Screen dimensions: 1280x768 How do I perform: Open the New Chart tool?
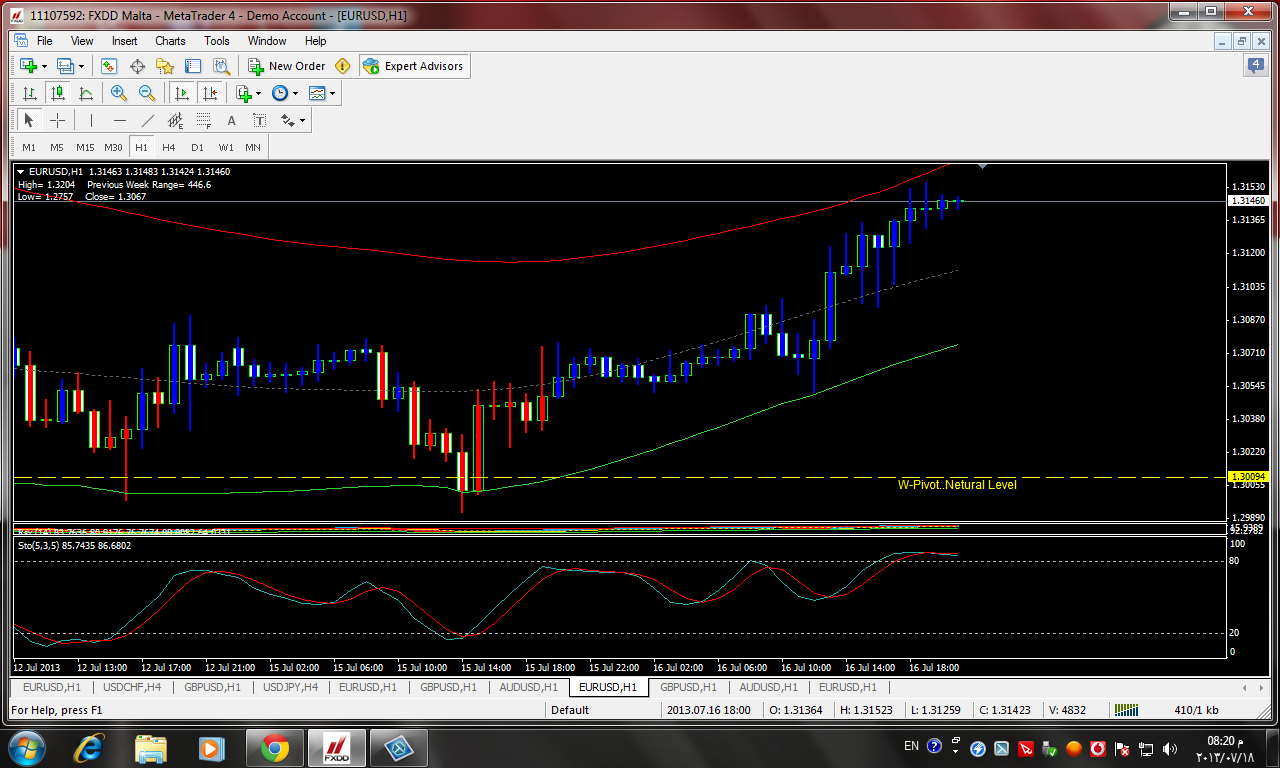pyautogui.click(x=28, y=66)
